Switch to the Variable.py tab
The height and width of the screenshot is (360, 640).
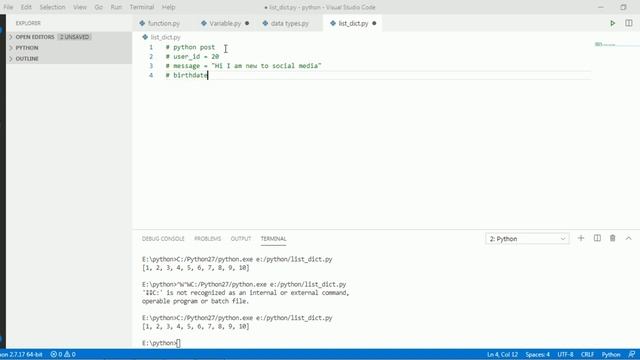225,23
